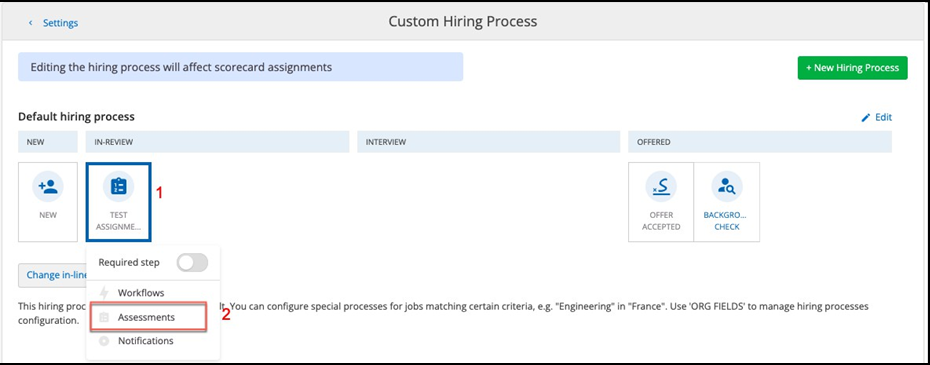Click the + New Hiring Process button
This screenshot has height=365, width=930.
pos(852,68)
